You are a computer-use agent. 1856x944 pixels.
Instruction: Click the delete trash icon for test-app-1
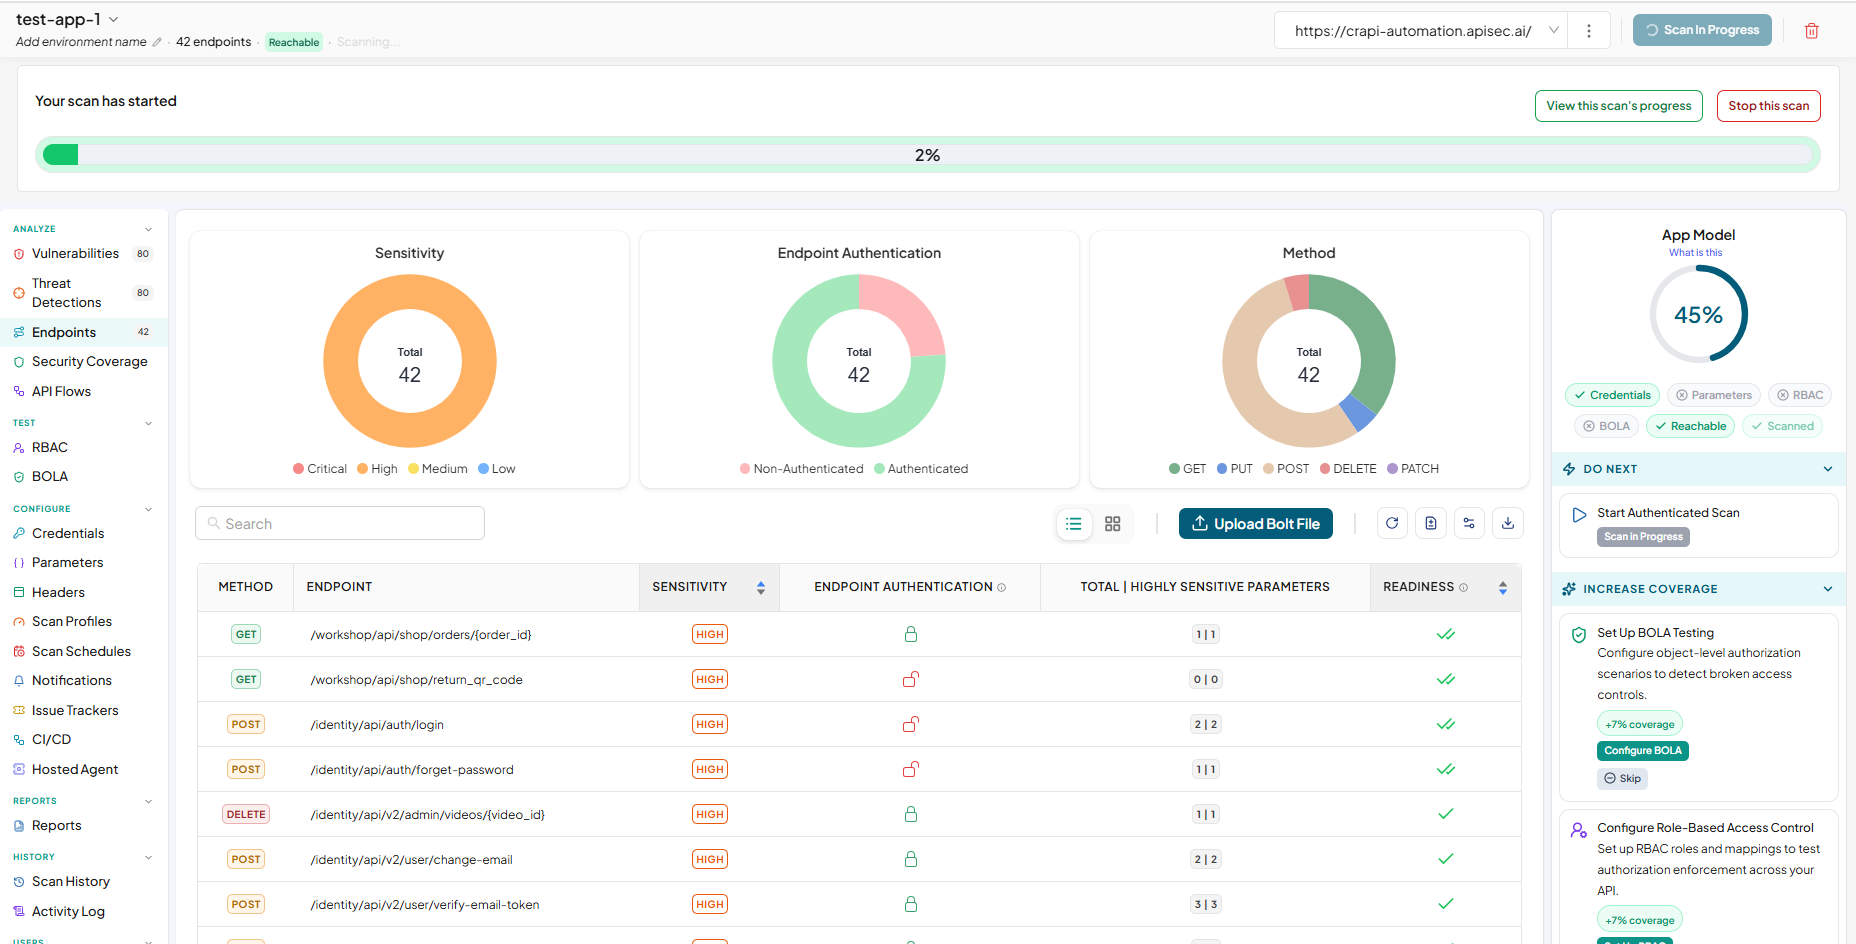[x=1811, y=31]
